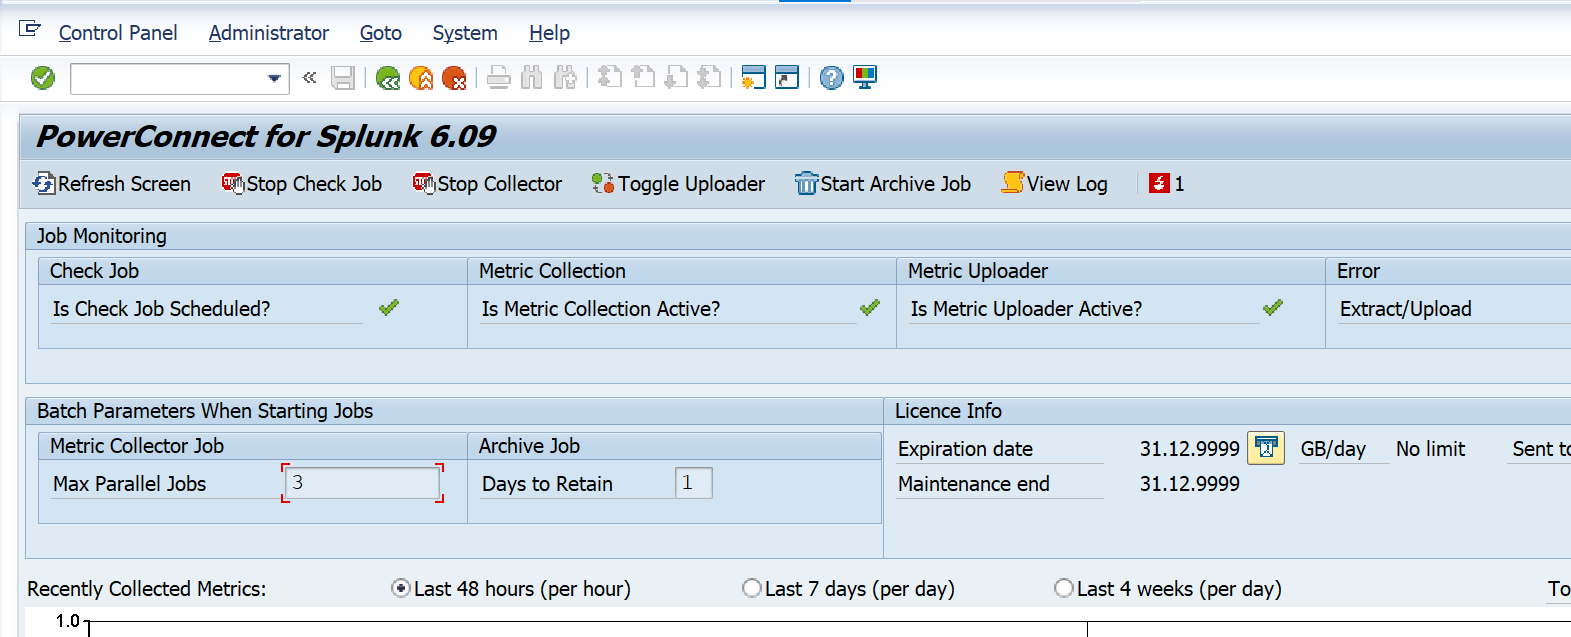Expand the command field dropdown arrow
This screenshot has width=1571, height=637.
[274, 78]
